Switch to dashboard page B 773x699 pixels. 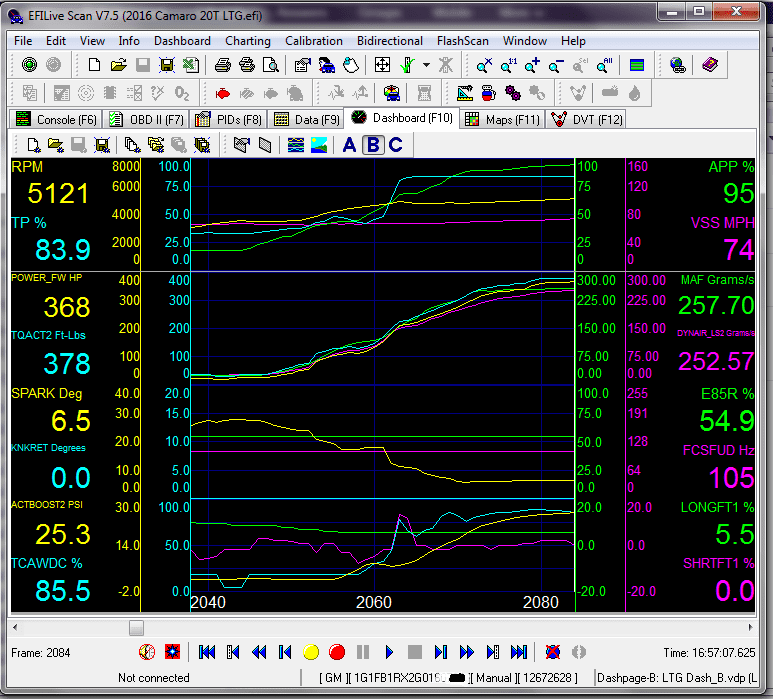pyautogui.click(x=372, y=145)
